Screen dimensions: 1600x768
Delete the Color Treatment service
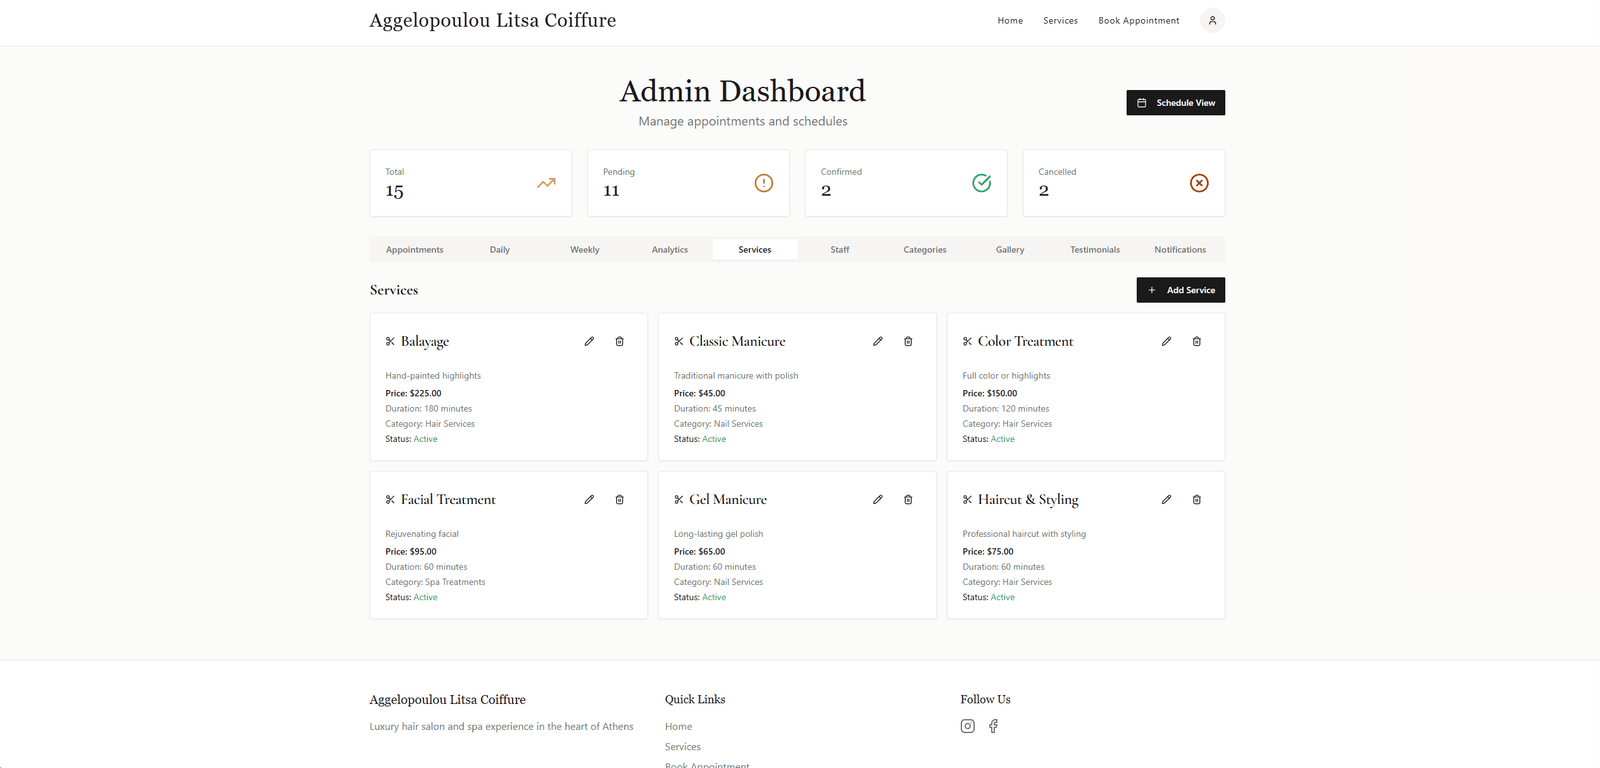(1196, 342)
